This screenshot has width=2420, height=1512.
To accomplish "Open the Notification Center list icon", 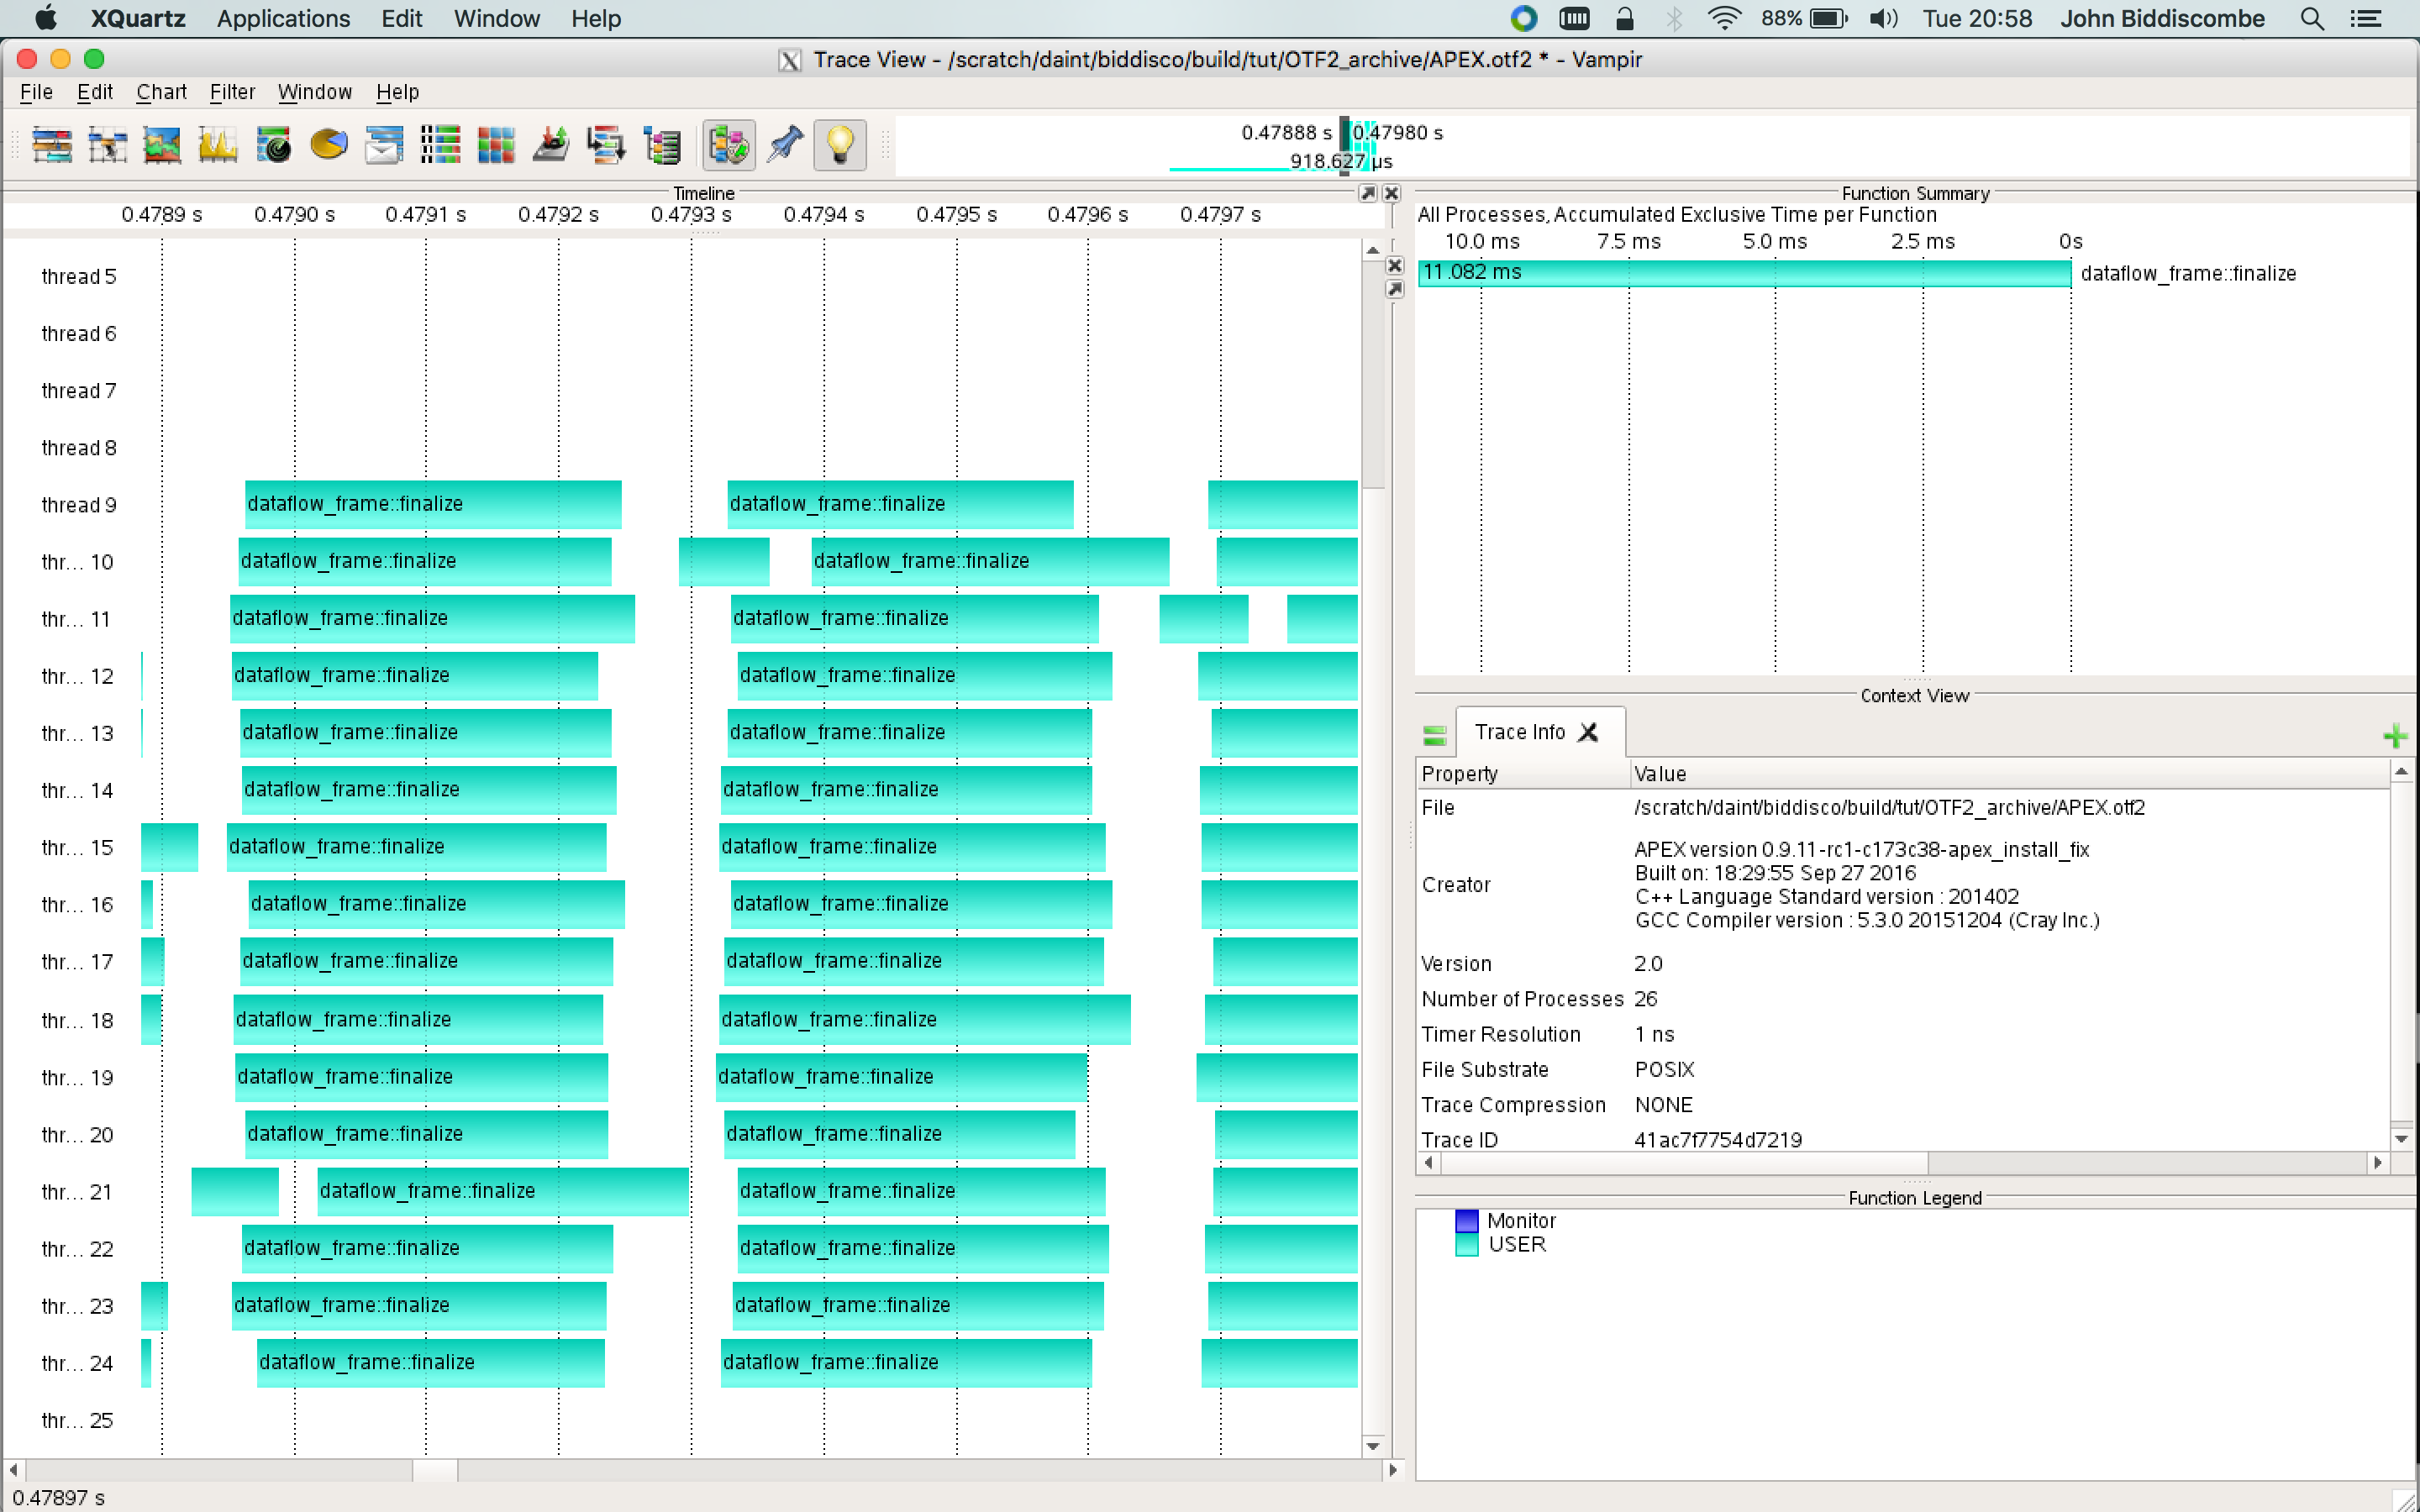I will pos(2366,18).
